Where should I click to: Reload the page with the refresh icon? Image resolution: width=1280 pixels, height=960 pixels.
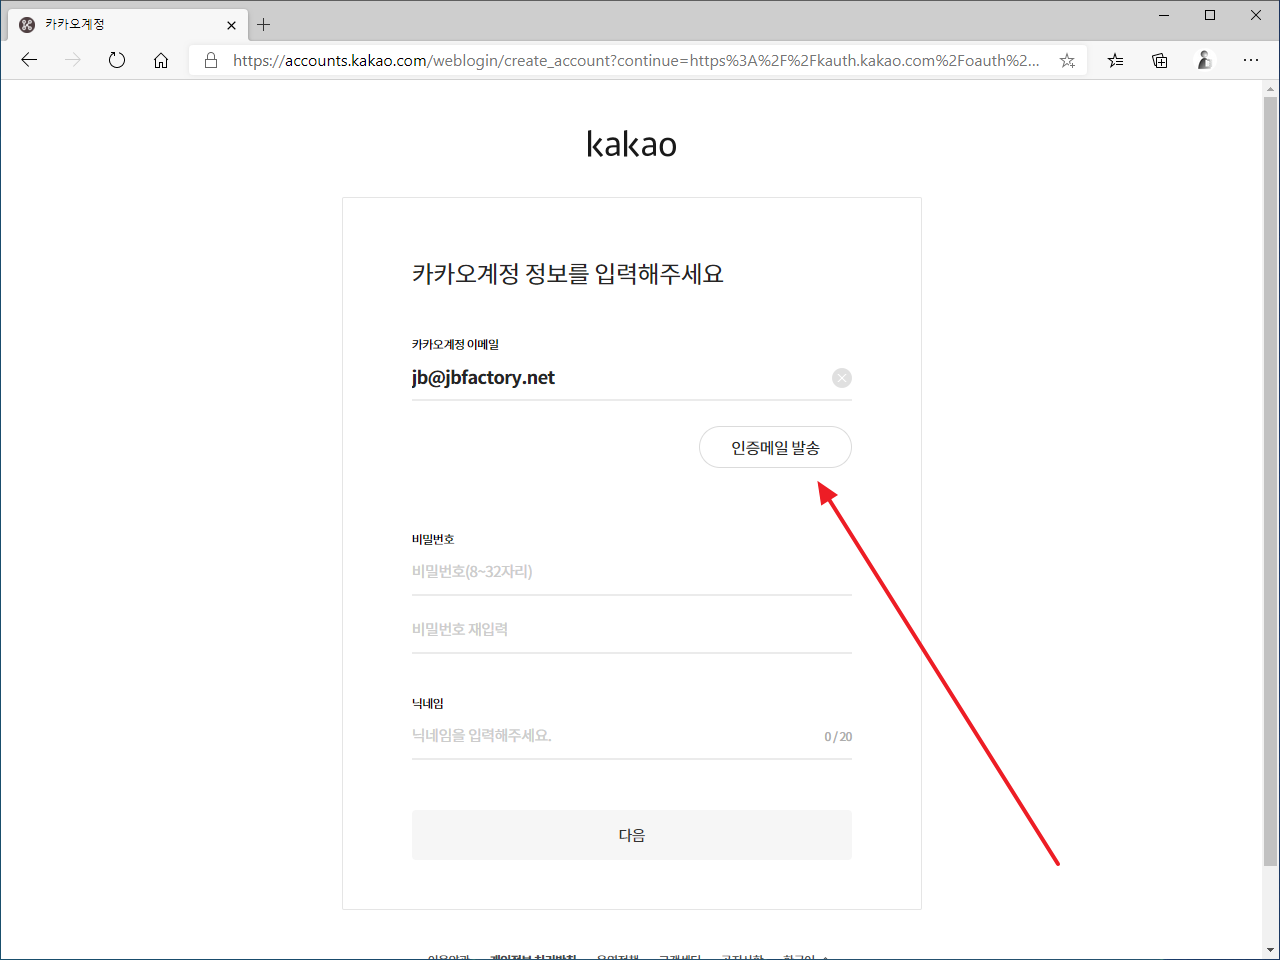117,60
